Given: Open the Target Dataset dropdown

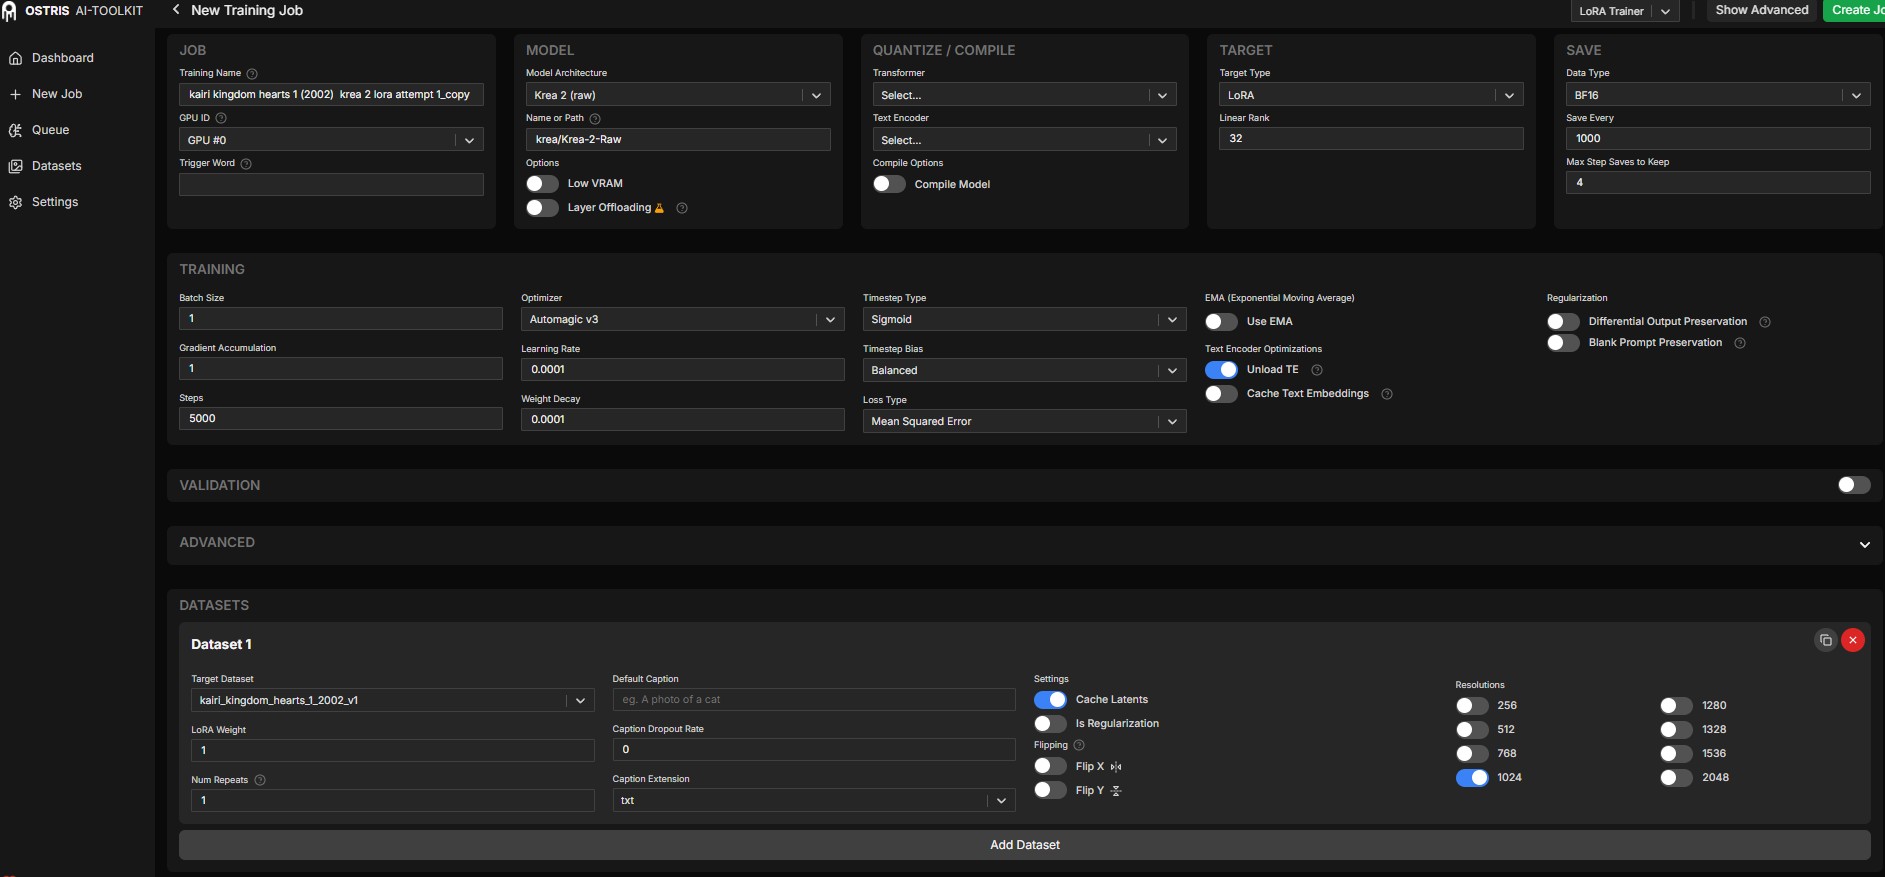Looking at the screenshot, I should click(393, 701).
